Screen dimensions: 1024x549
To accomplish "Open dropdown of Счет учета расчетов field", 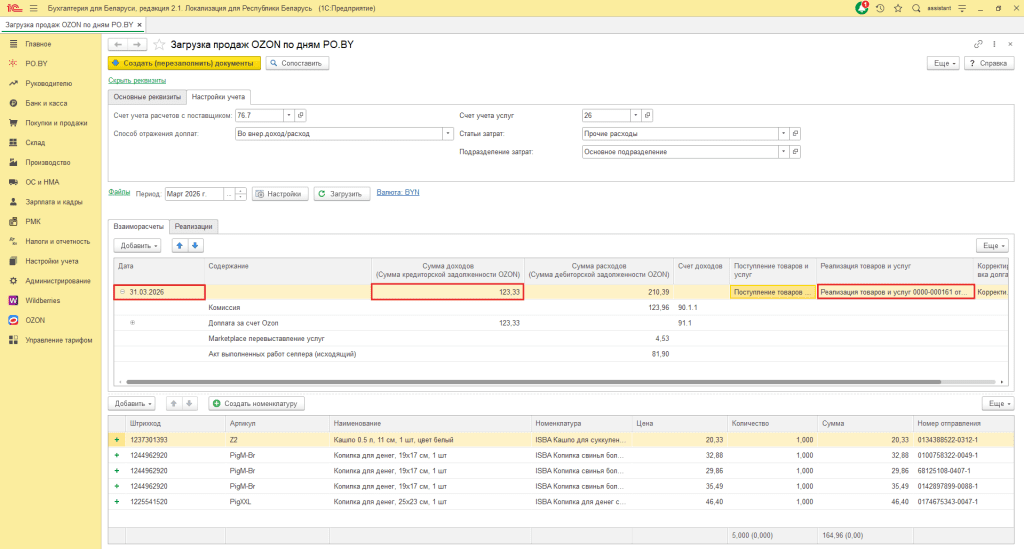I will 288,115.
